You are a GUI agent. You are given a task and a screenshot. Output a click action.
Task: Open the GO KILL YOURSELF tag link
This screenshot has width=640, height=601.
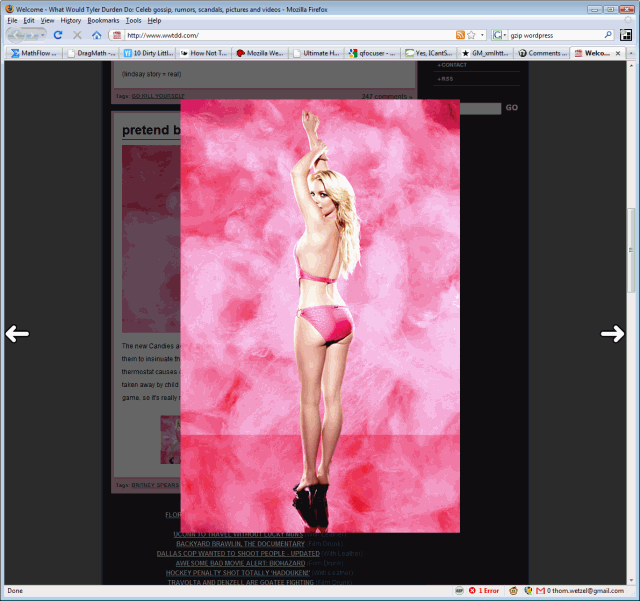(158, 96)
